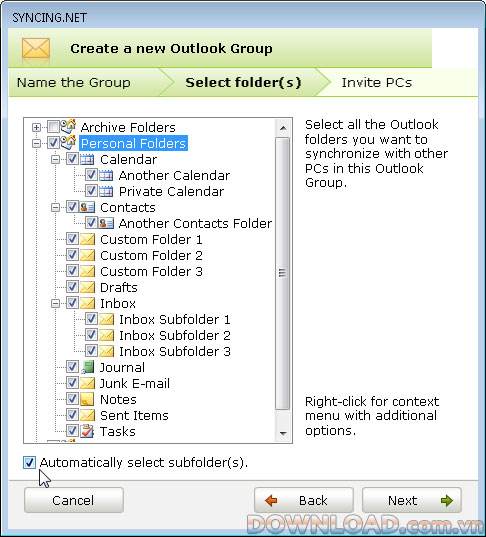Click the Custom Folder 1 envelope icon
This screenshot has height=537, width=486.
click(87, 239)
